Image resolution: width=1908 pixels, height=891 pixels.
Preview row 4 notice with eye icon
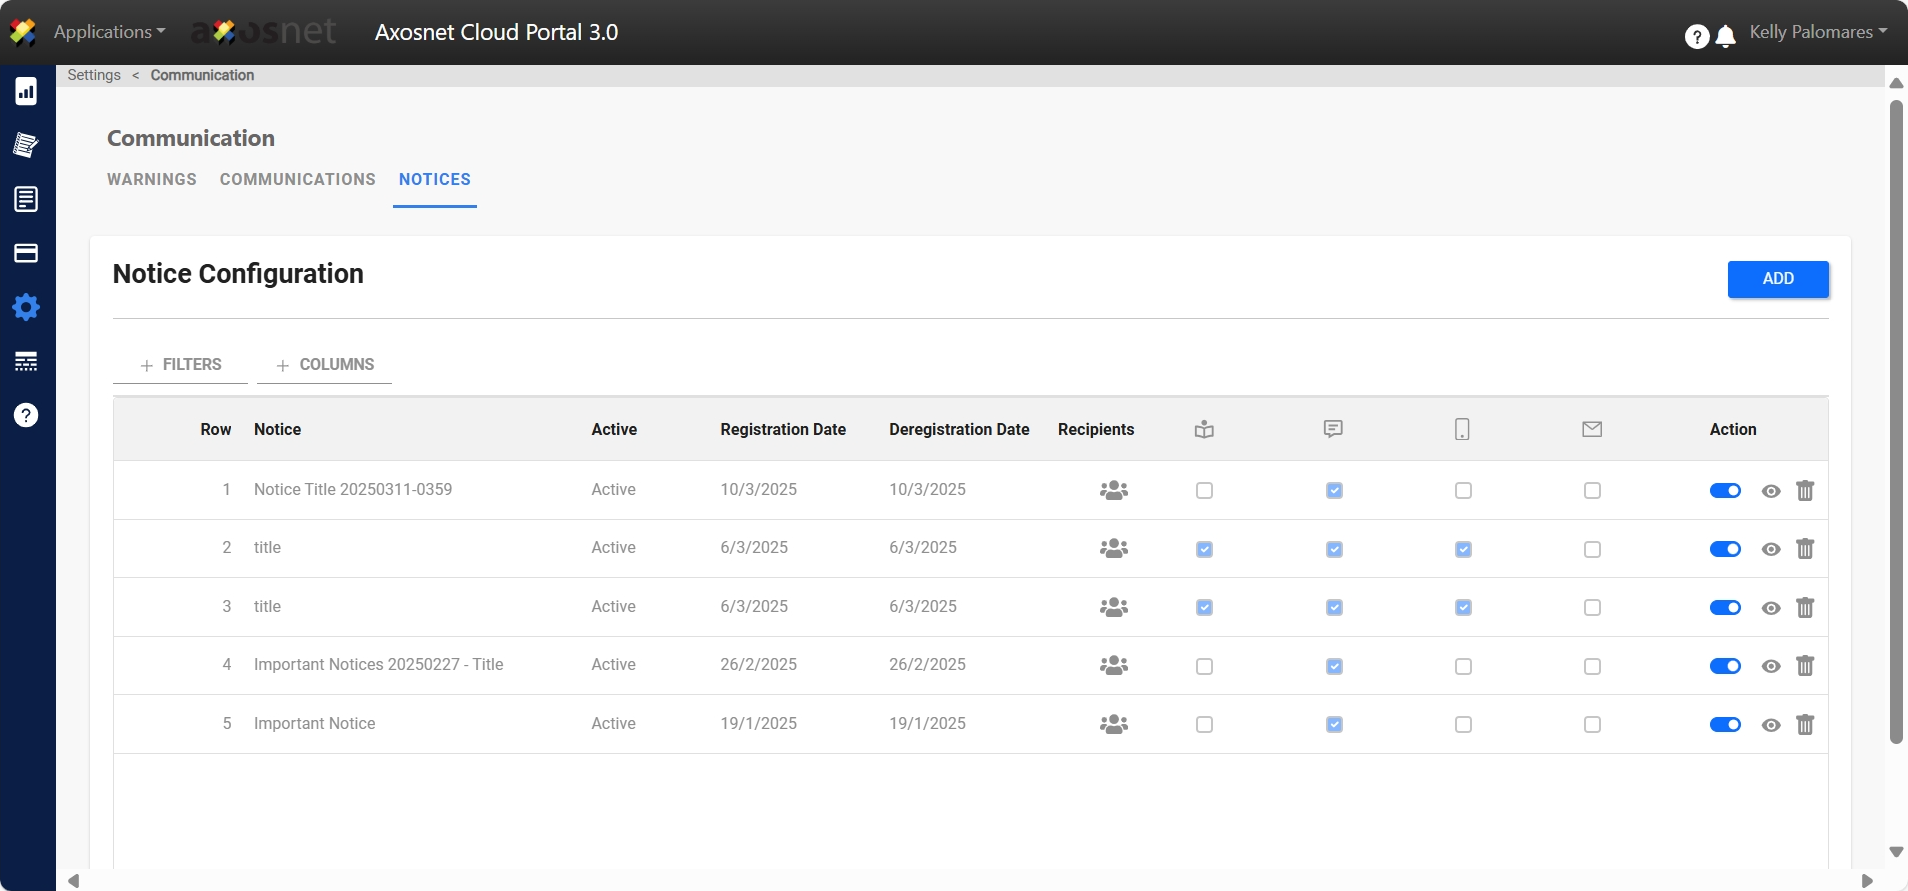coord(1770,667)
